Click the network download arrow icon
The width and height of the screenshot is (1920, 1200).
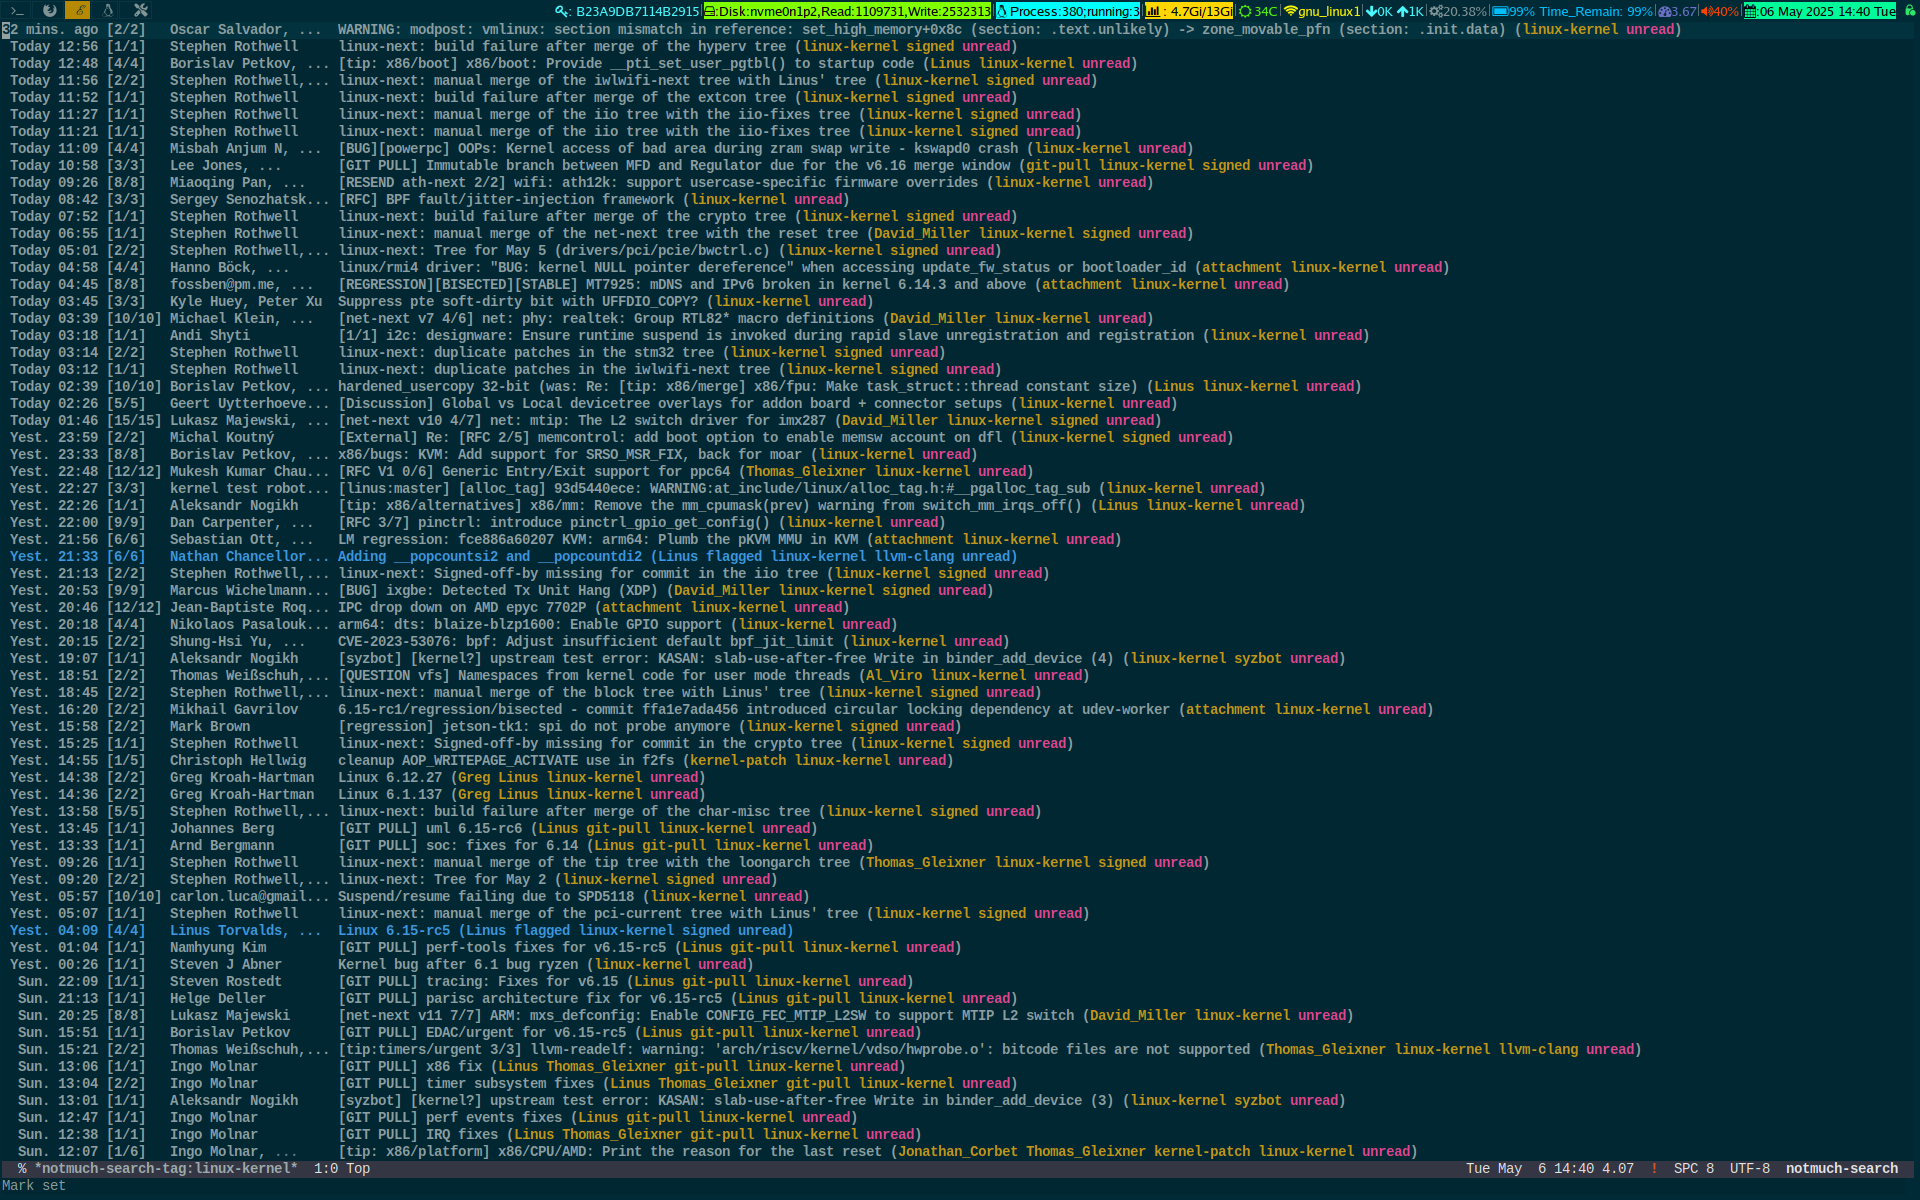[x=1371, y=12]
